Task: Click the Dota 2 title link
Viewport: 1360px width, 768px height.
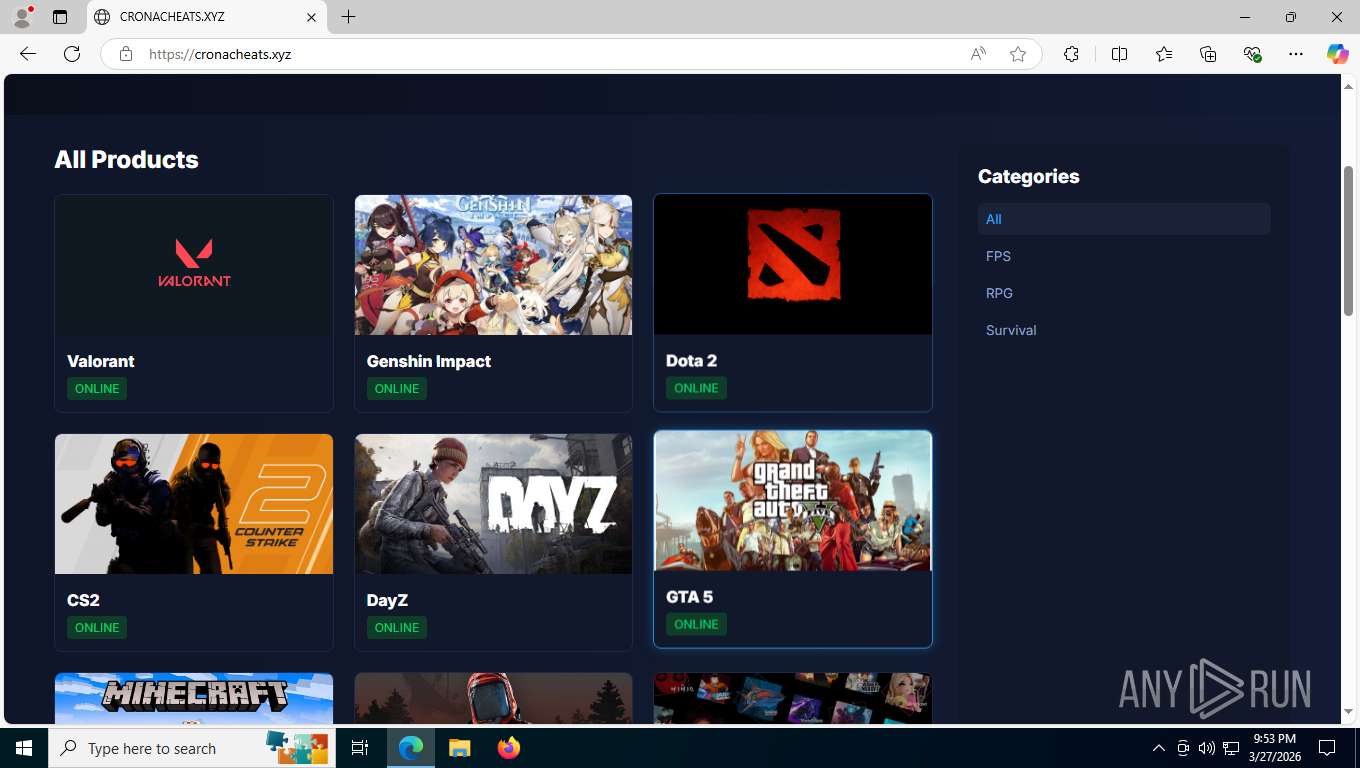Action: (x=691, y=360)
